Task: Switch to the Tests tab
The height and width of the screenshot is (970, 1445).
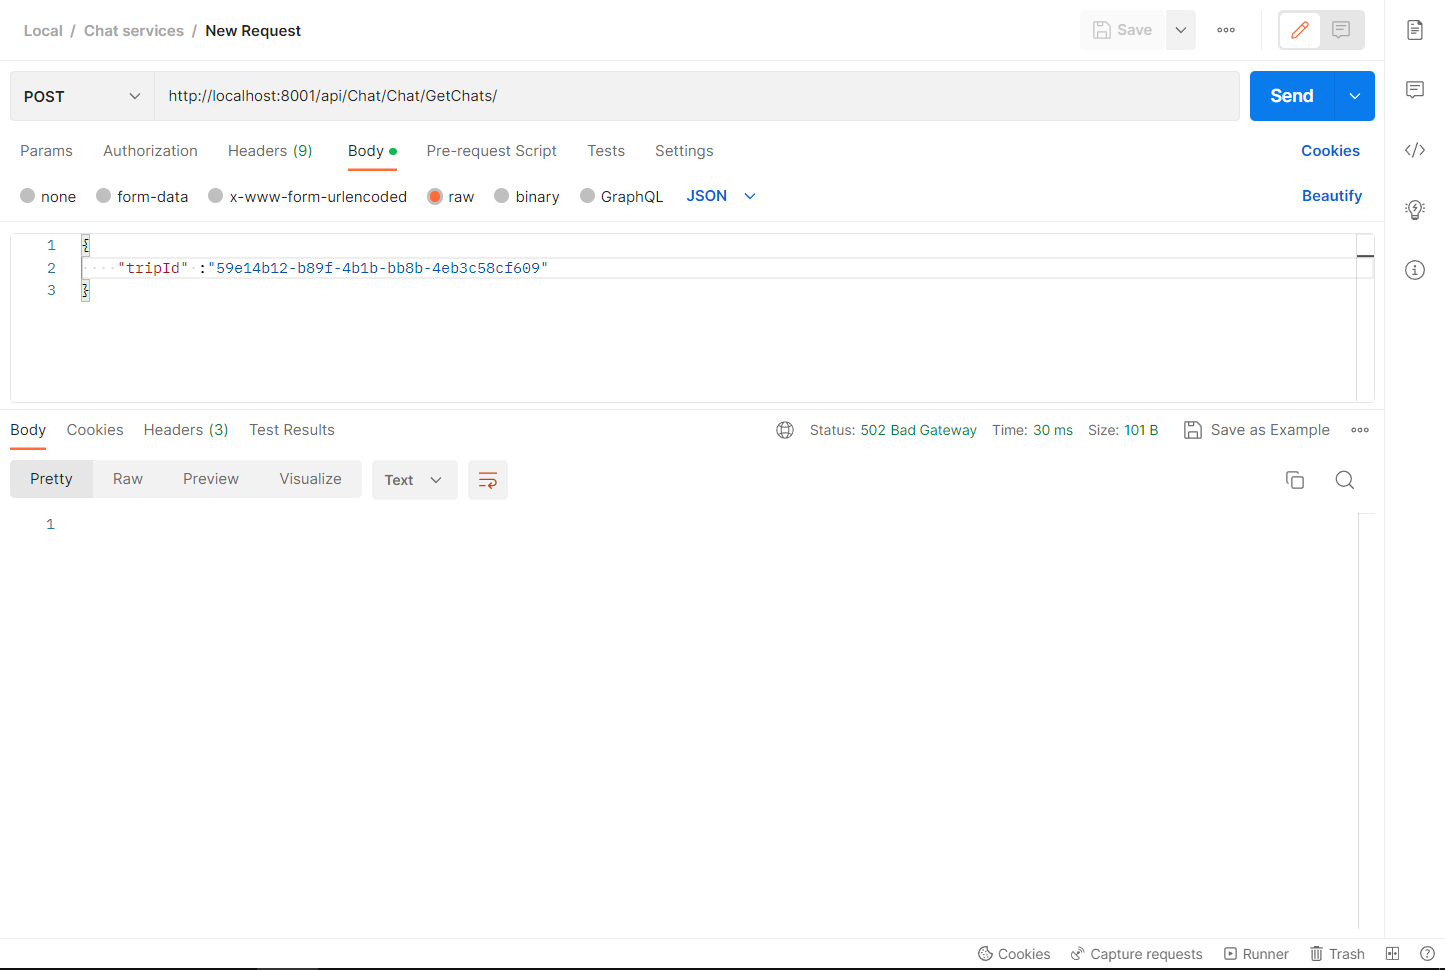Action: click(x=605, y=150)
